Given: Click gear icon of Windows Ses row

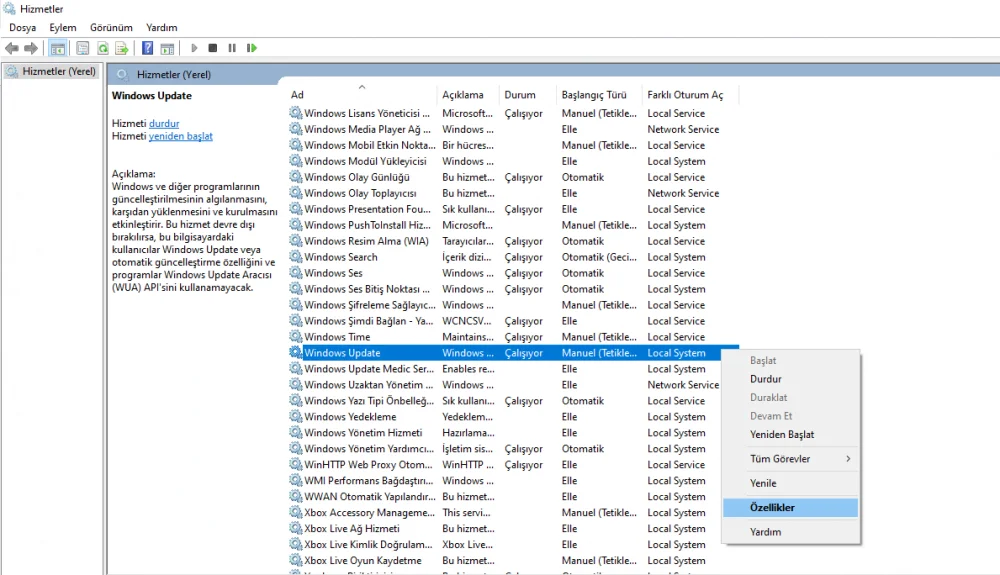Looking at the screenshot, I should [x=295, y=272].
